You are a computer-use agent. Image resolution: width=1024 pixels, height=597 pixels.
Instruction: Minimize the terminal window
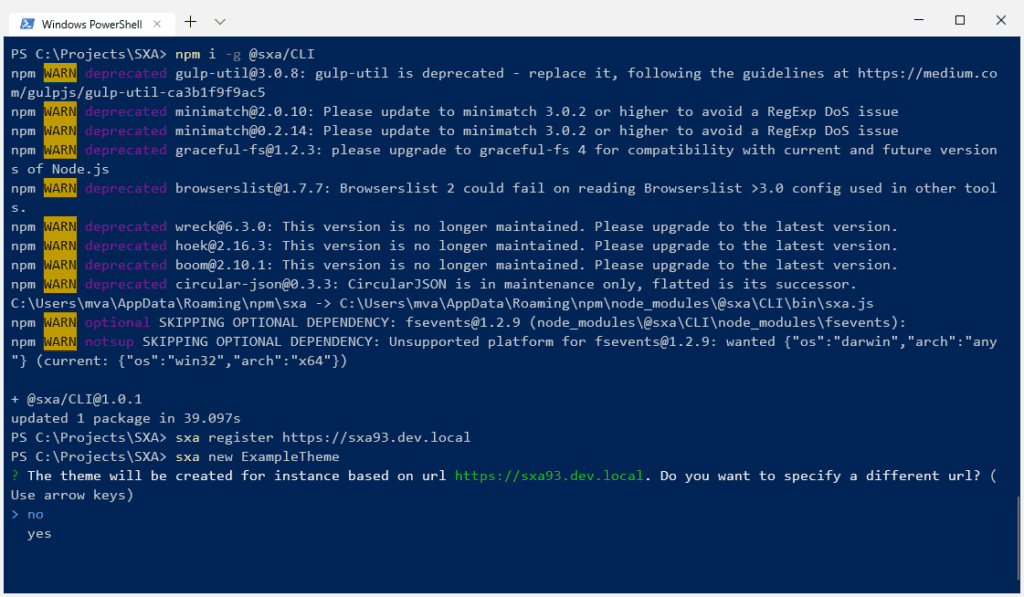click(x=916, y=20)
